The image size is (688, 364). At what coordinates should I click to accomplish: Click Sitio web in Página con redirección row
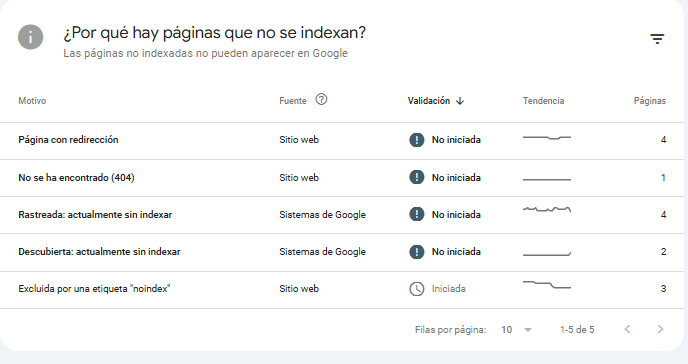tap(299, 140)
